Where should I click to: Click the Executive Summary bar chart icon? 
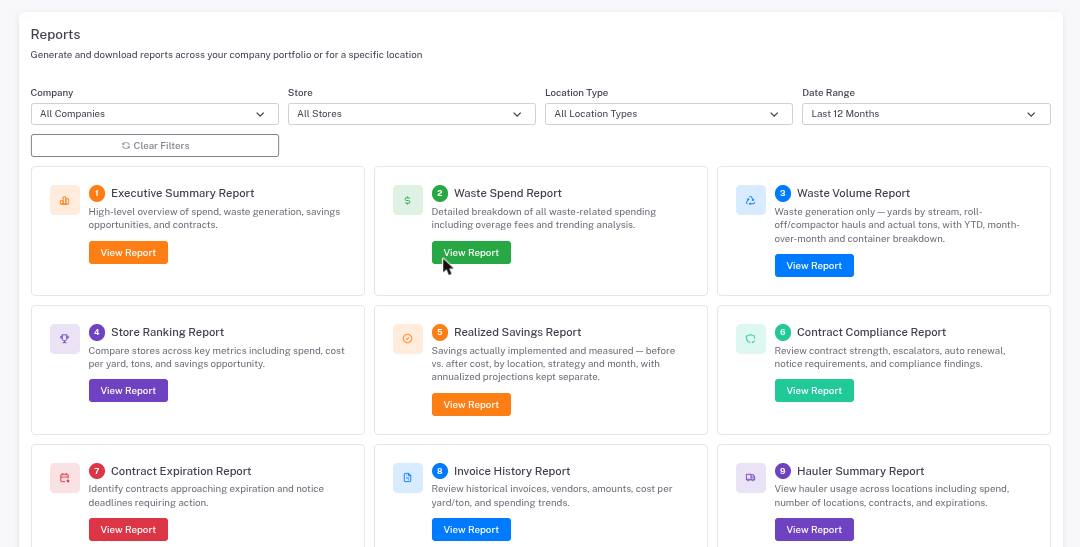click(65, 200)
